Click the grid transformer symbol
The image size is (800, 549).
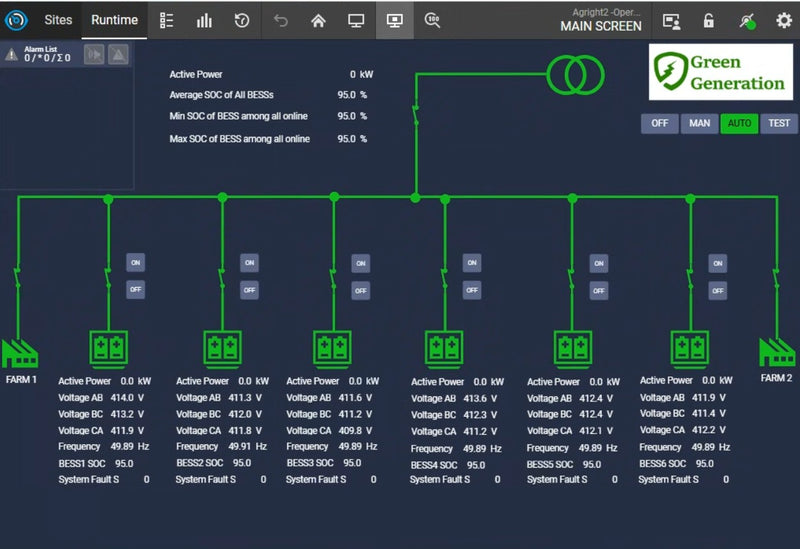pos(576,75)
